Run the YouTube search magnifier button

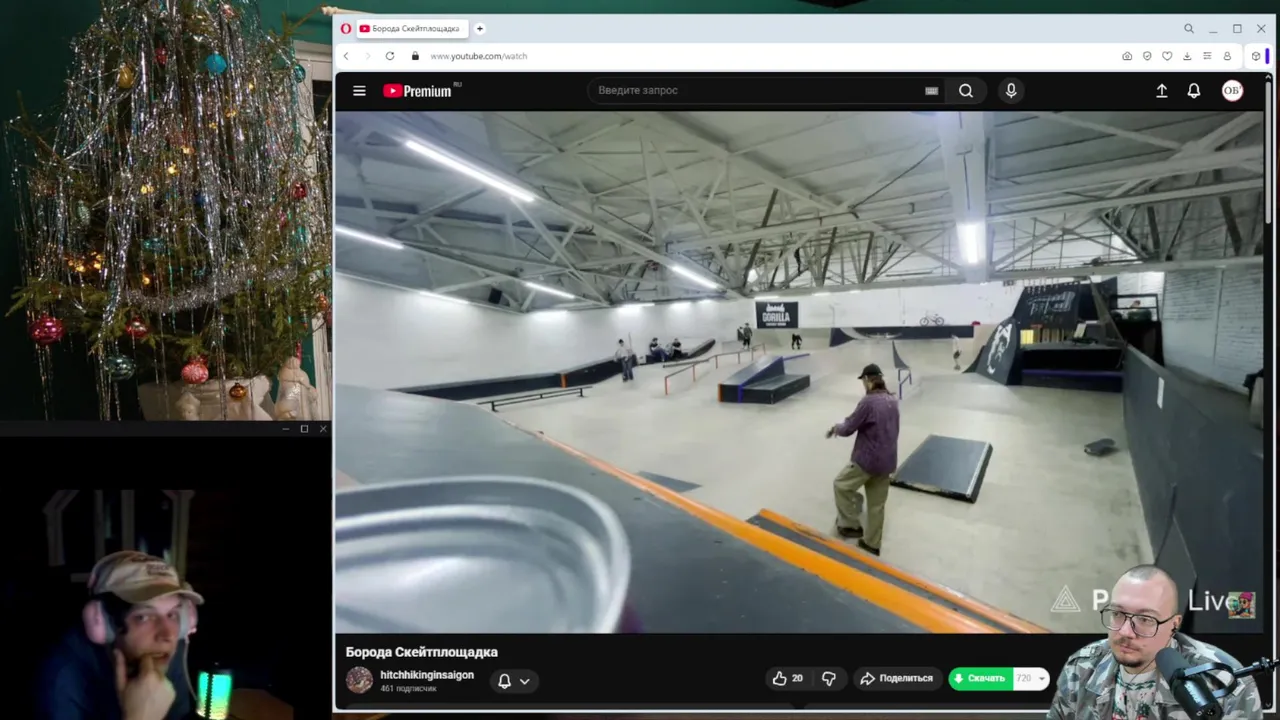(966, 90)
